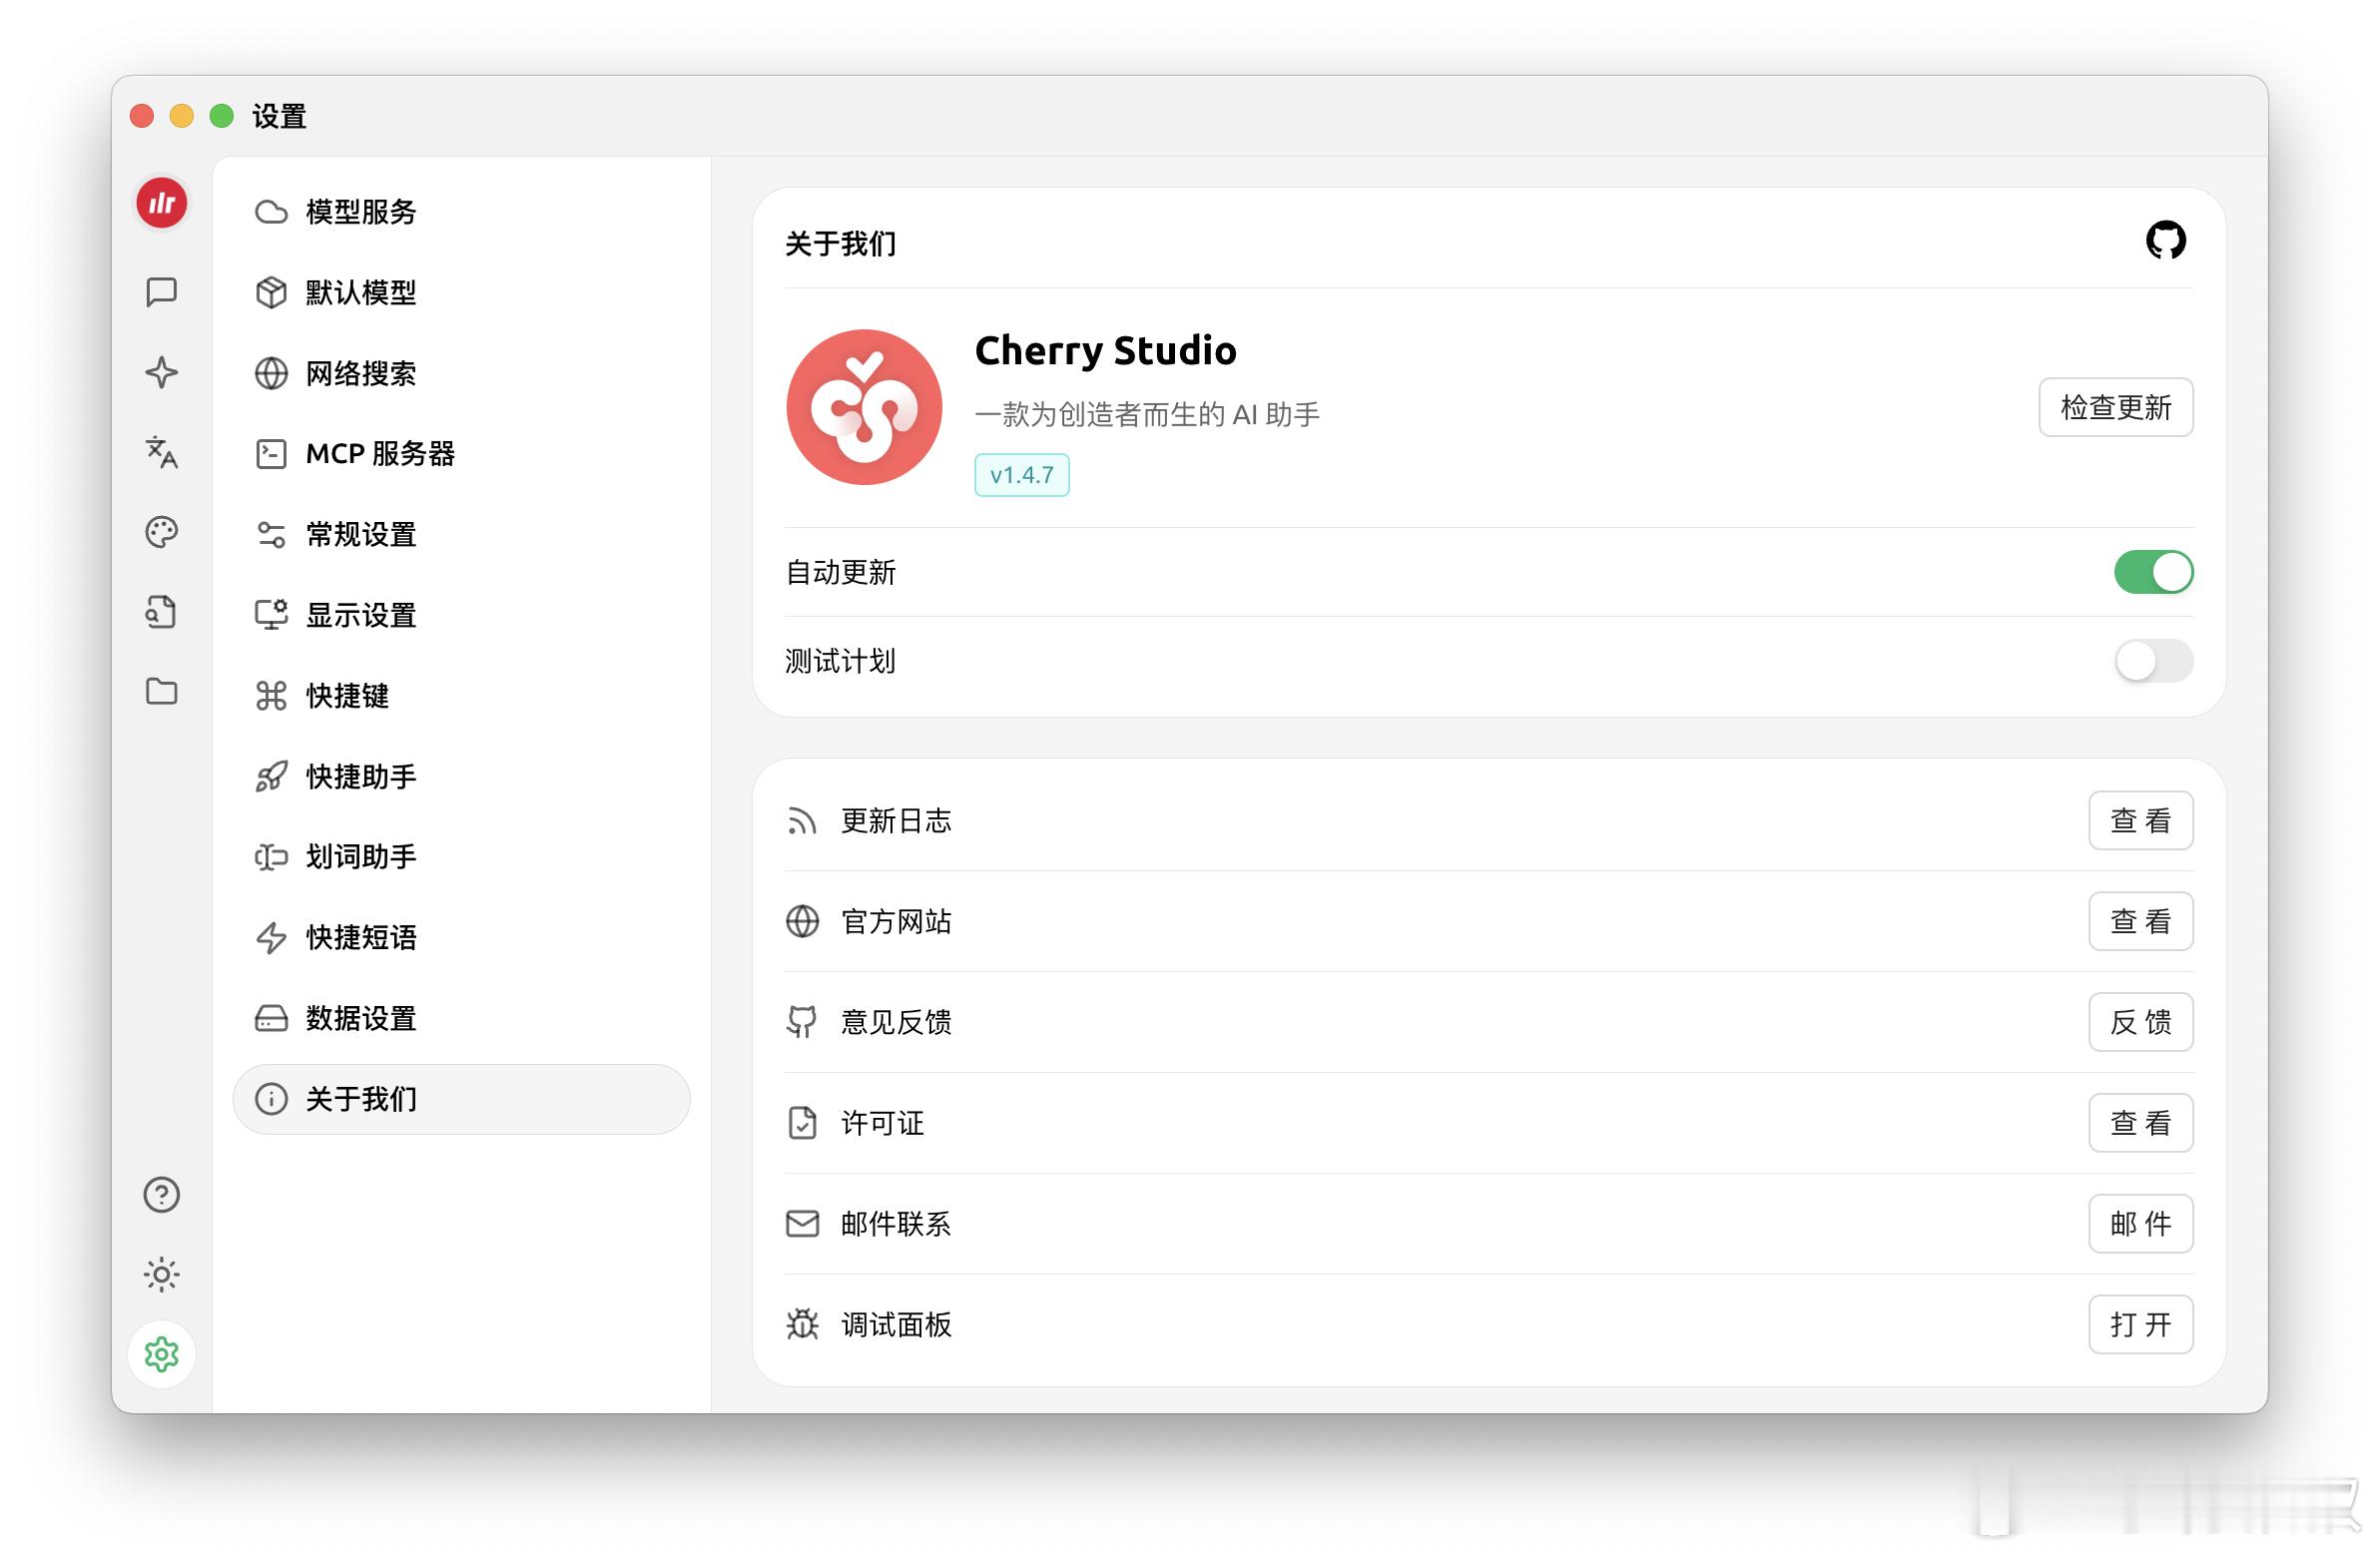Viewport: 2380px width, 1561px height.
Task: Select 关于我们 menu item
Action: (462, 1099)
